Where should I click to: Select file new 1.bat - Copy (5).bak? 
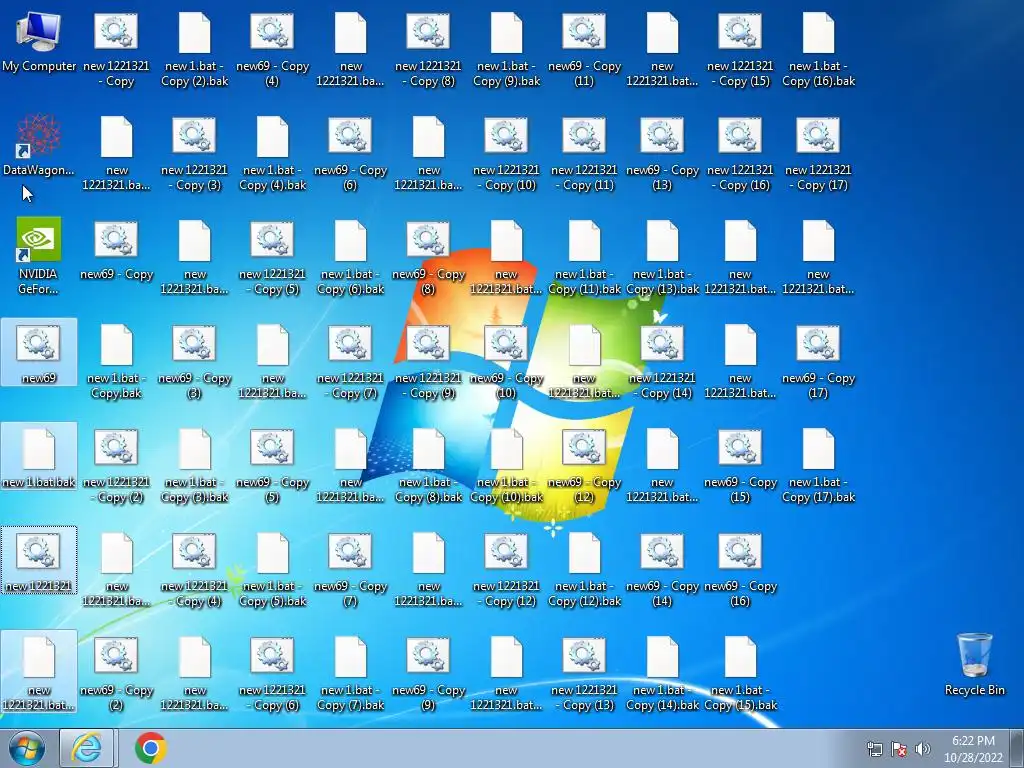point(272,569)
